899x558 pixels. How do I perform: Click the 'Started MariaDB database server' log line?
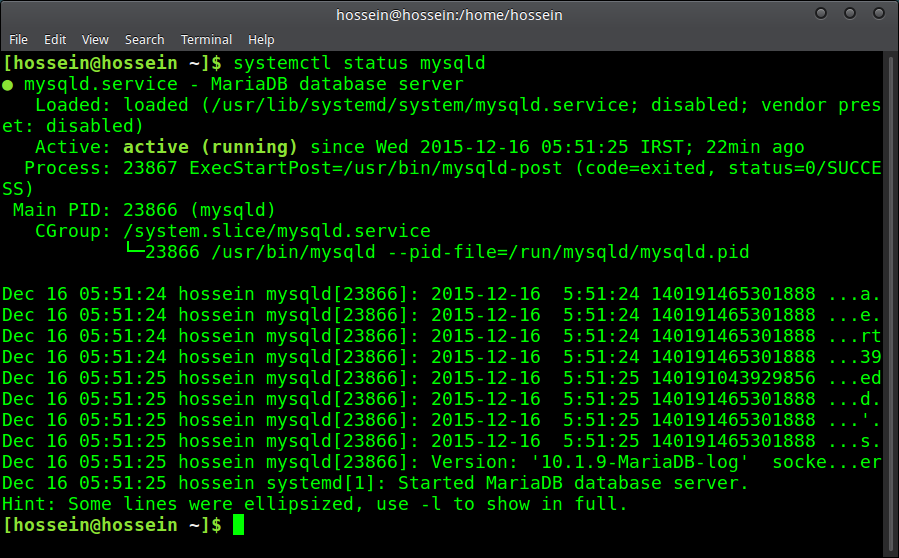[x=573, y=483]
